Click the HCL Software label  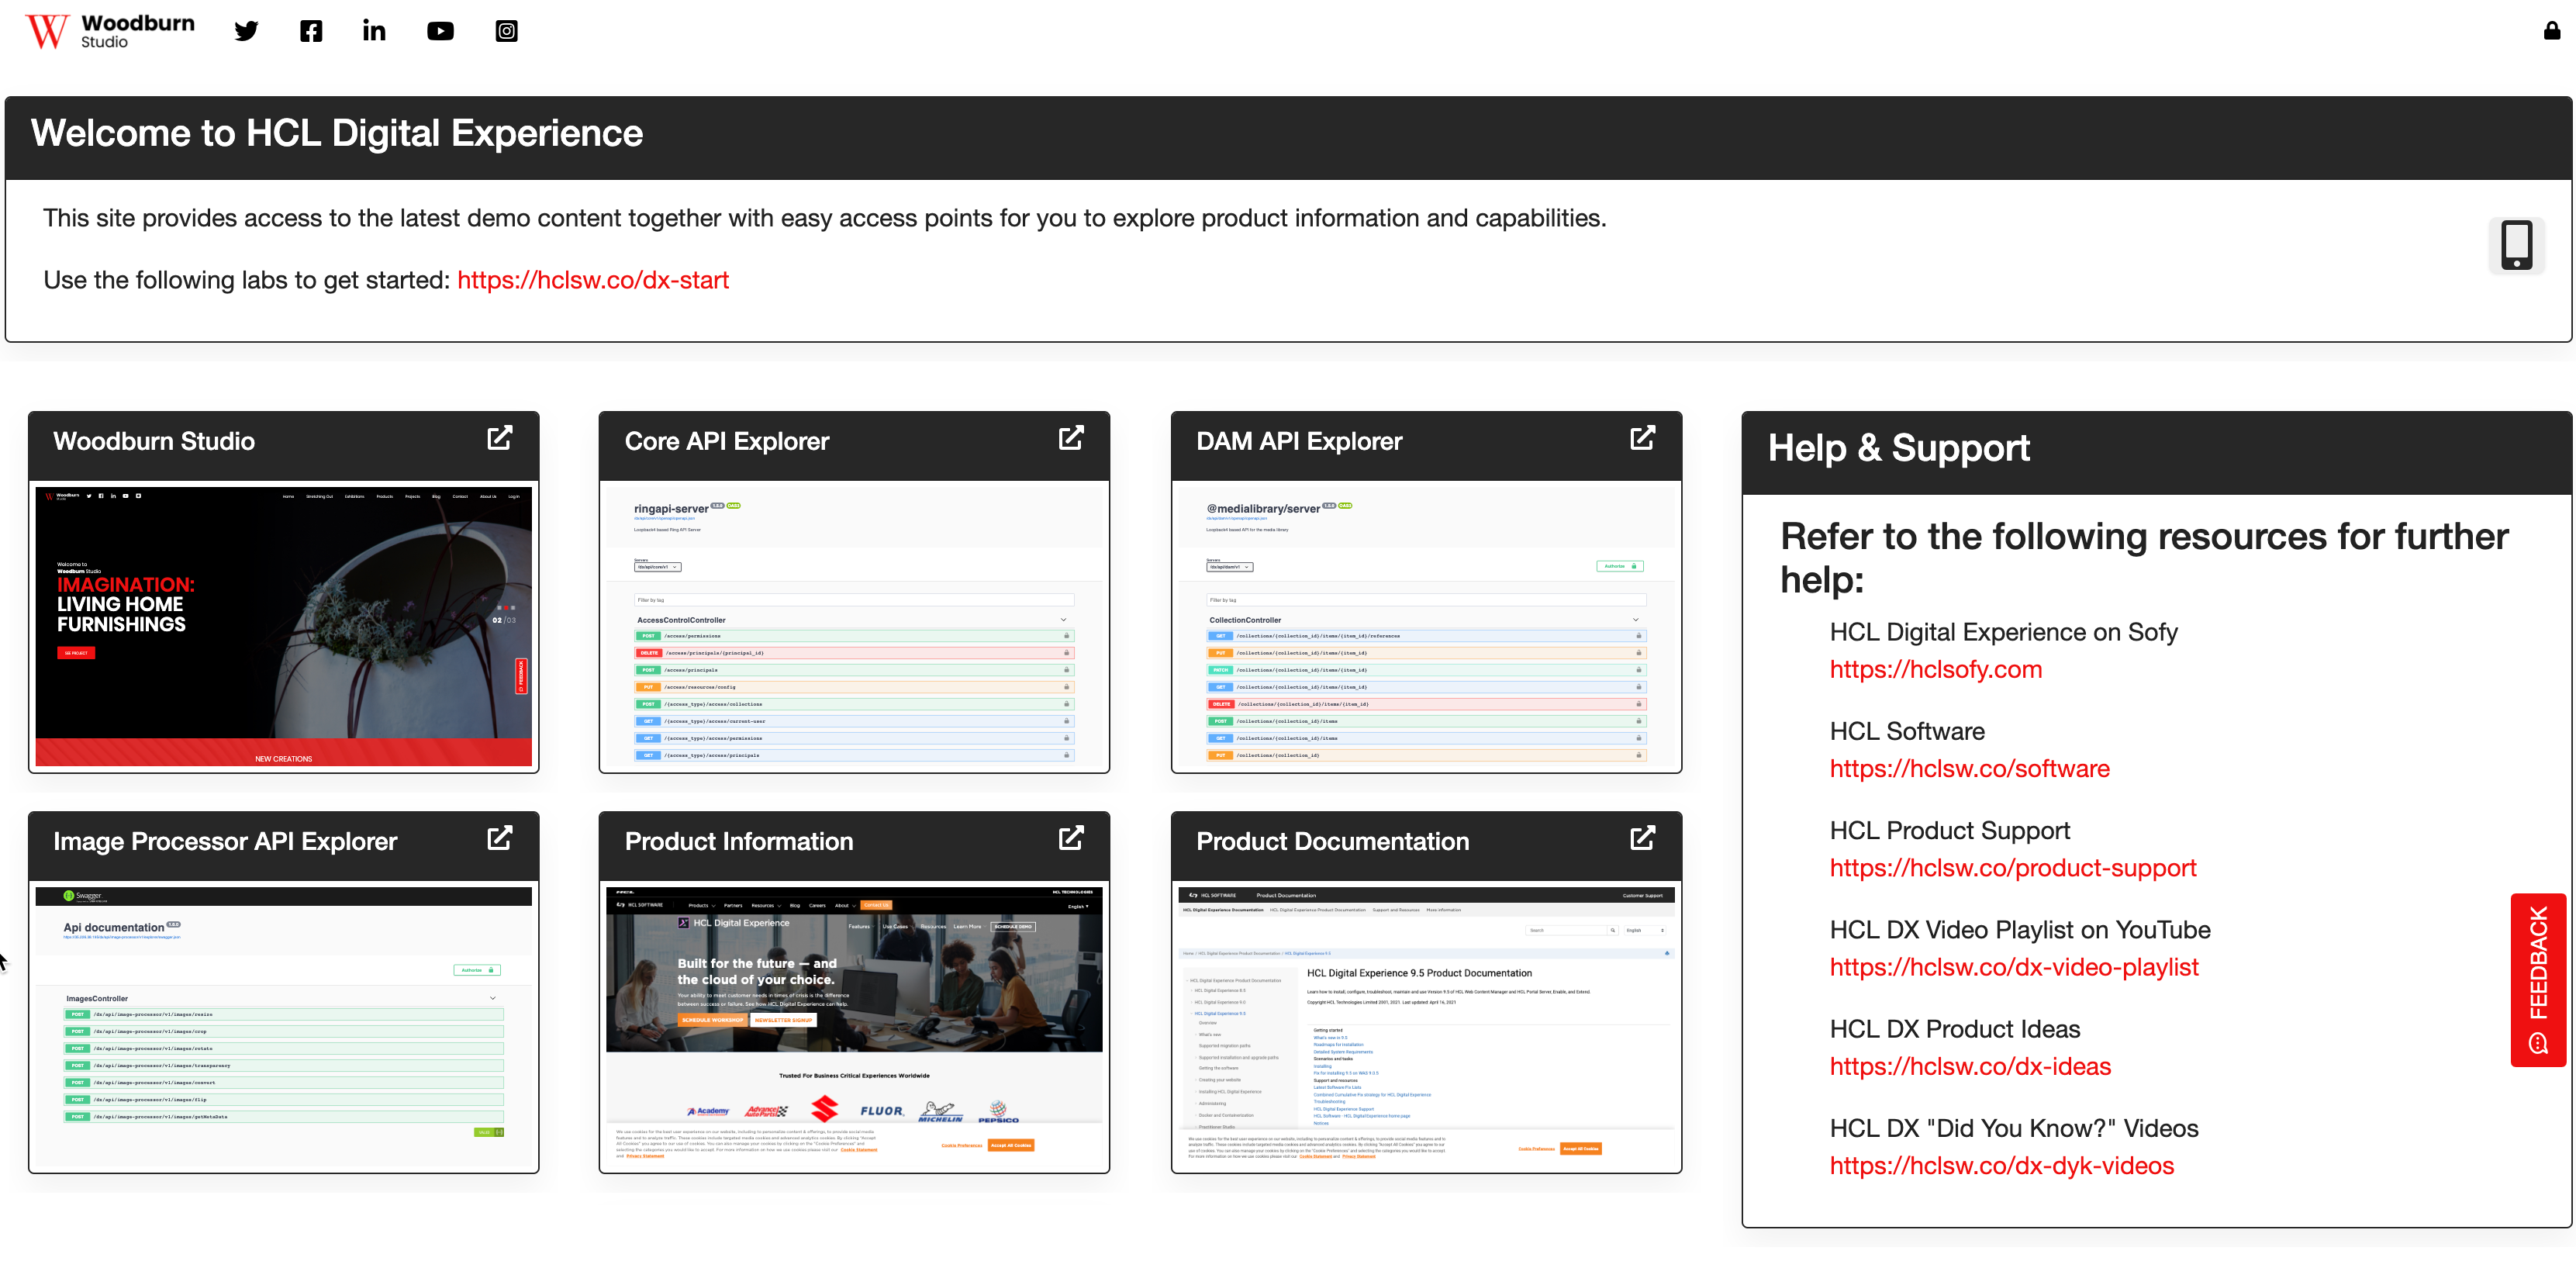point(1907,731)
